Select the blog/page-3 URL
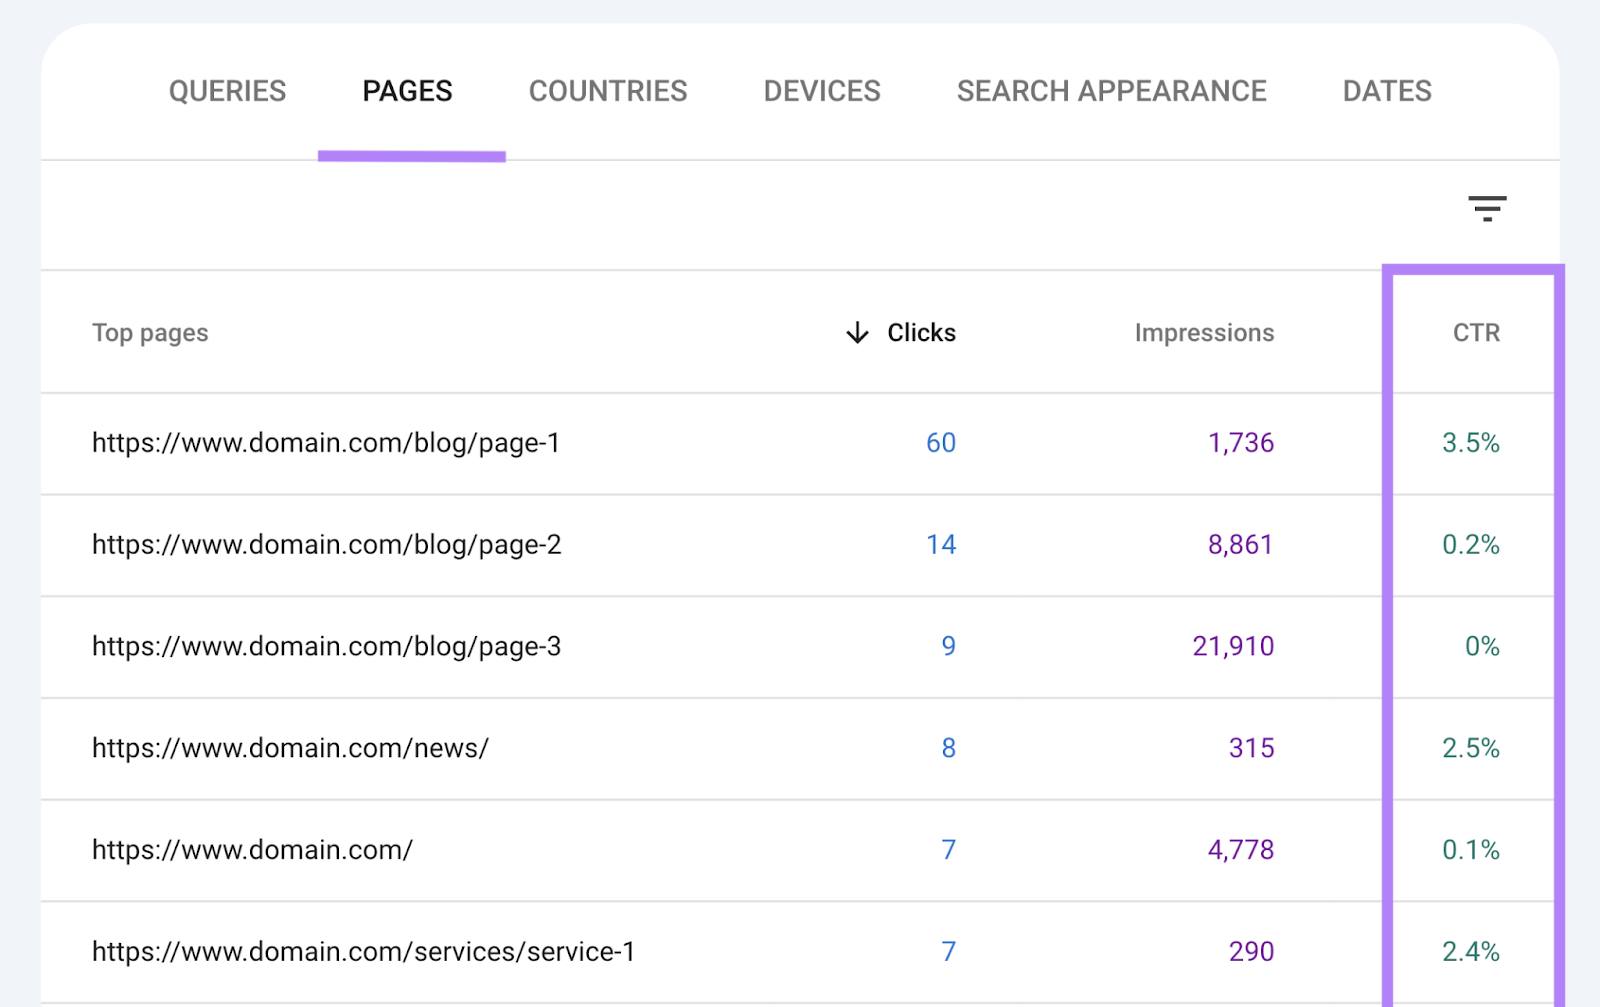The width and height of the screenshot is (1600, 1007). (327, 647)
